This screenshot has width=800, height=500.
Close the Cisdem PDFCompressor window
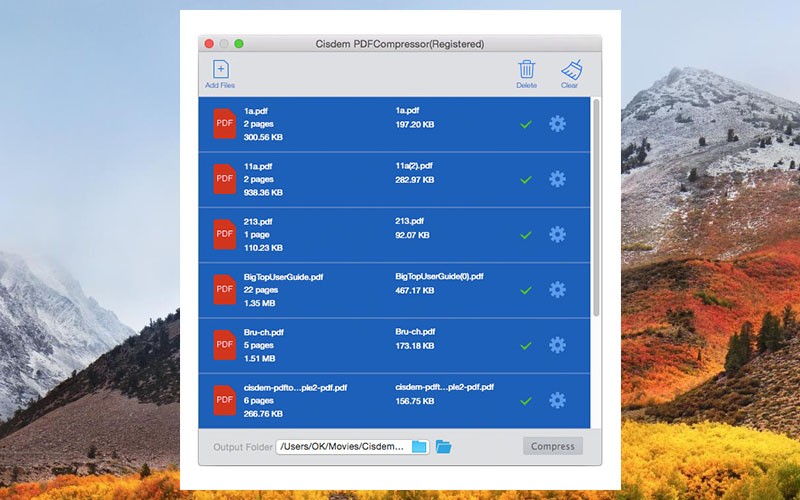[209, 44]
